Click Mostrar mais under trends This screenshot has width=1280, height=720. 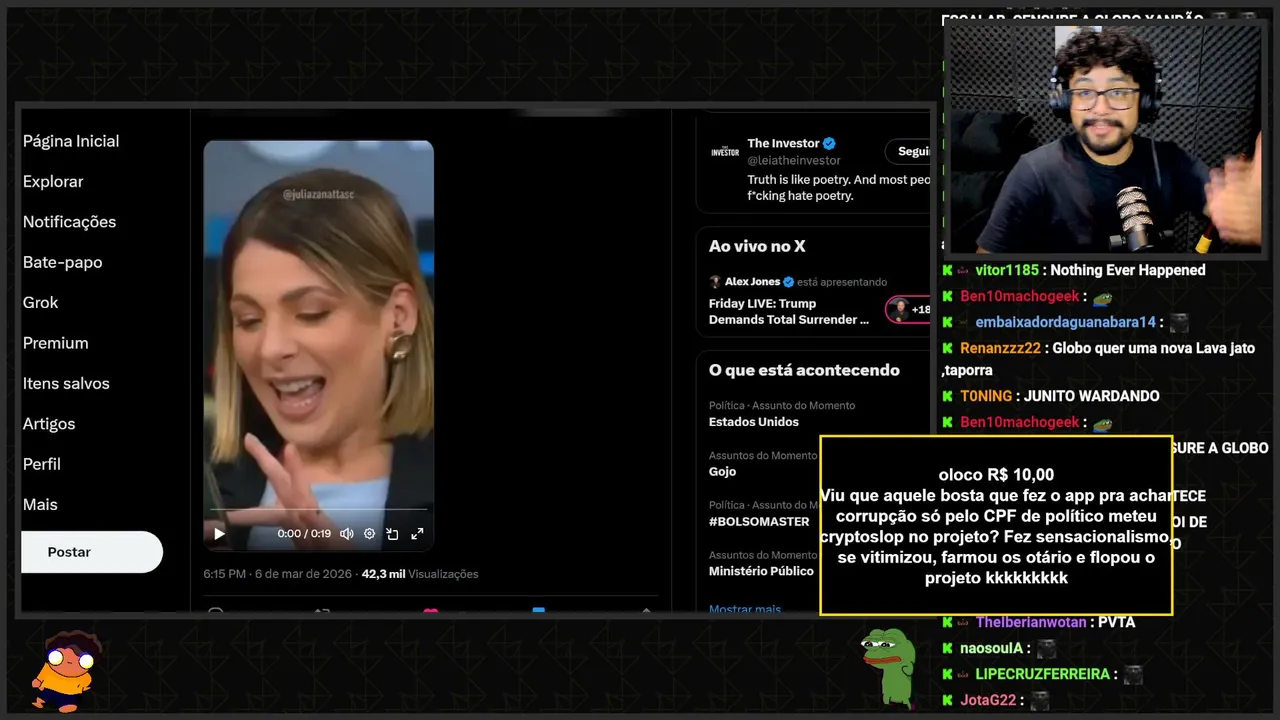[745, 609]
